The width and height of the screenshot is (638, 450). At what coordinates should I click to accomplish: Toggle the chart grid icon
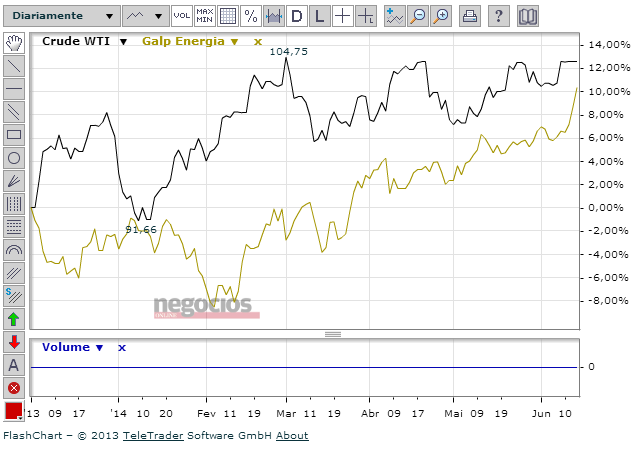228,16
